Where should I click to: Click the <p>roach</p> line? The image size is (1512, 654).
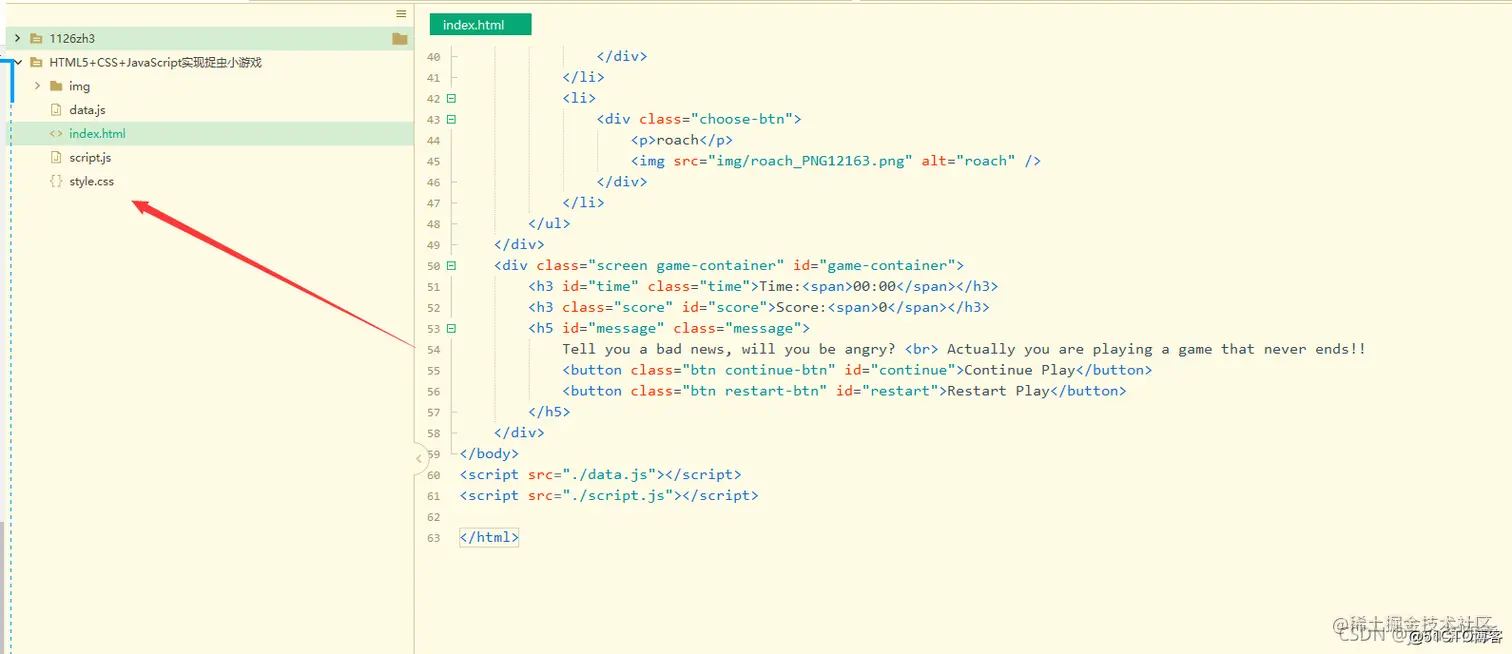(681, 139)
